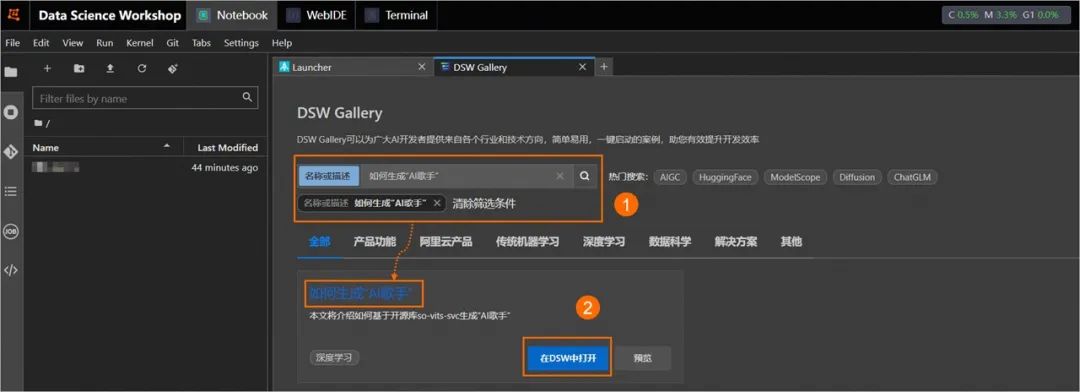Screen dimensions: 1080x392
Task: Click the Terminal tab icon
Action: [x=371, y=15]
